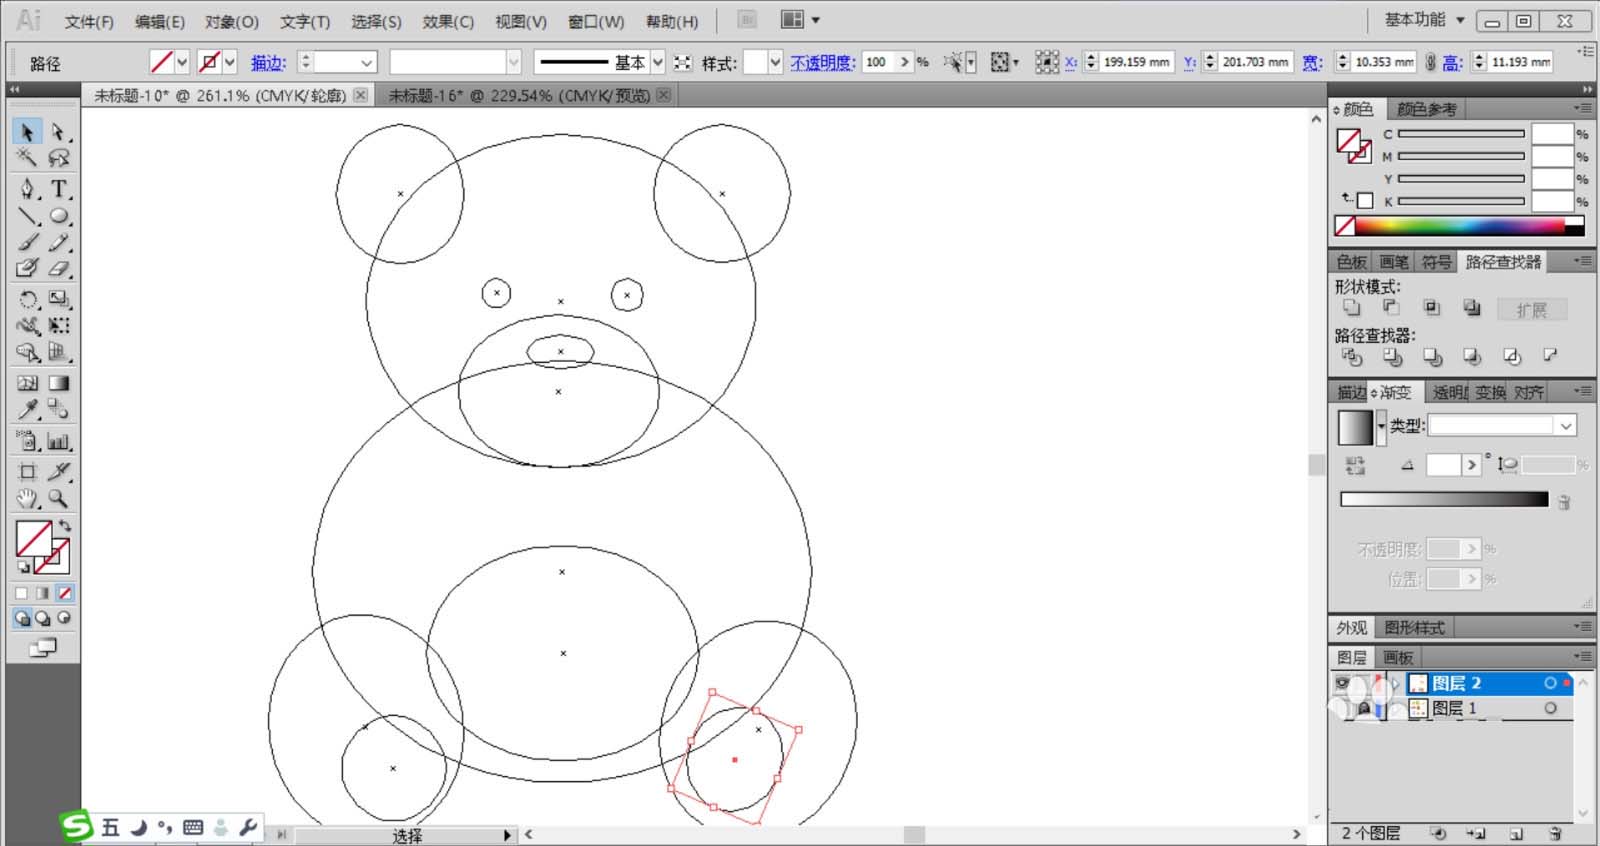Swap fill and stroke in toolbox
Image resolution: width=1600 pixels, height=846 pixels.
tap(65, 526)
